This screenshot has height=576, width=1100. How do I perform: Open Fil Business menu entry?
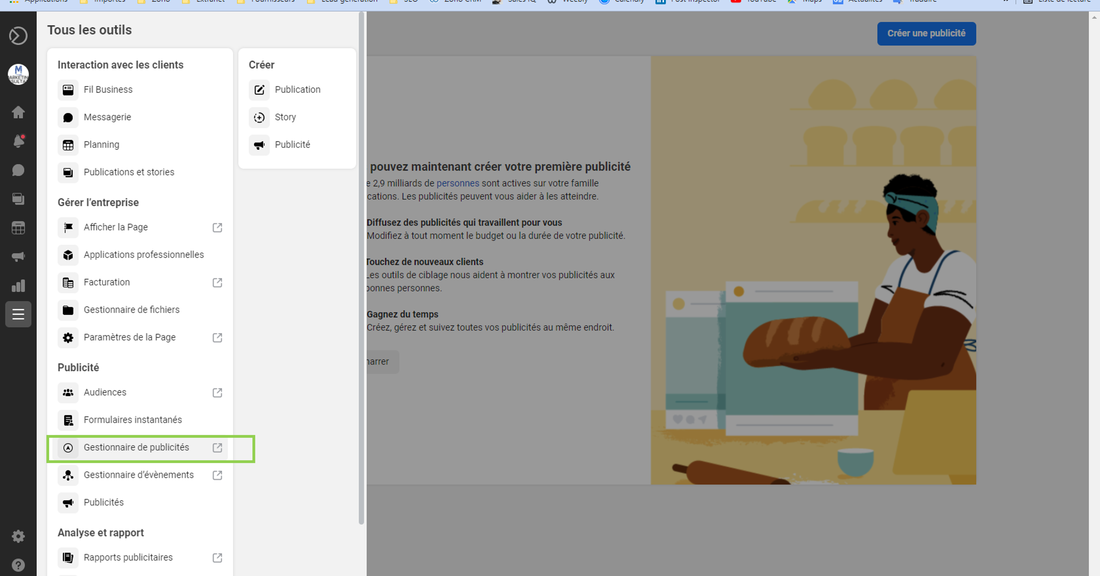(140, 90)
